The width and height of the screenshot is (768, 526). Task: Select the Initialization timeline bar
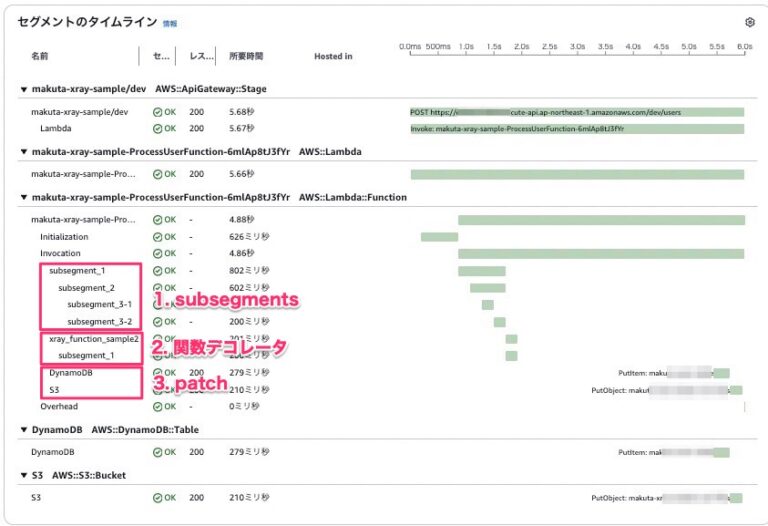pos(439,237)
